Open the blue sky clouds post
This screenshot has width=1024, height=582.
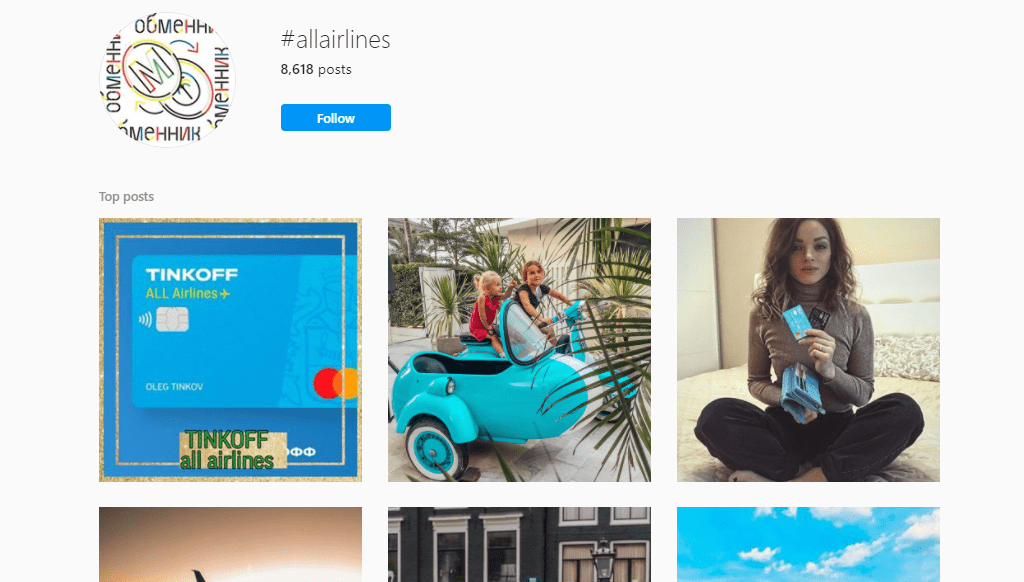click(808, 545)
